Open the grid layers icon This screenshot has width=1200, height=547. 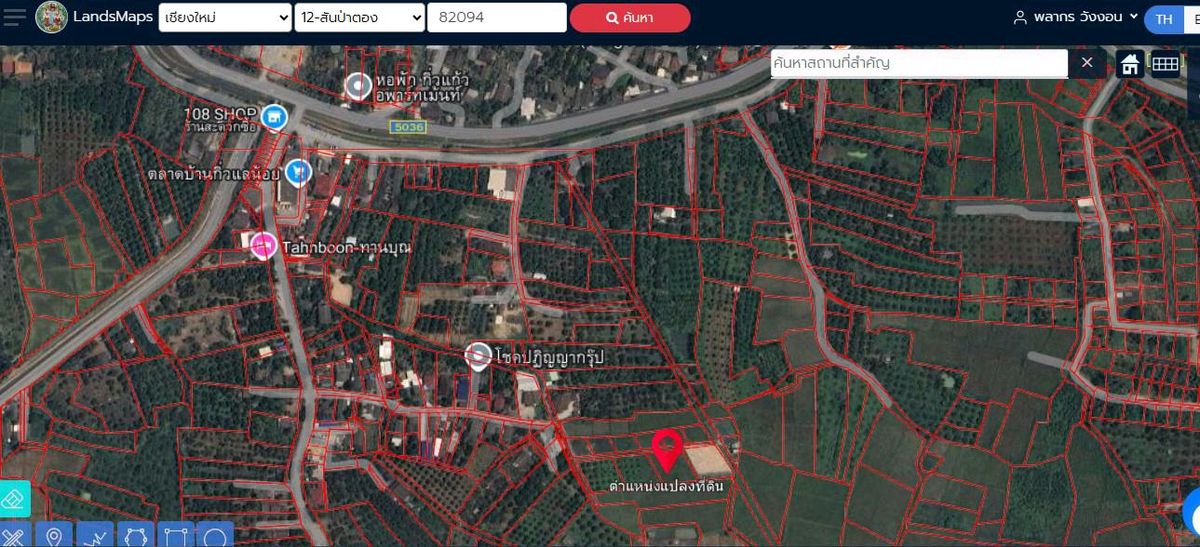1165,64
